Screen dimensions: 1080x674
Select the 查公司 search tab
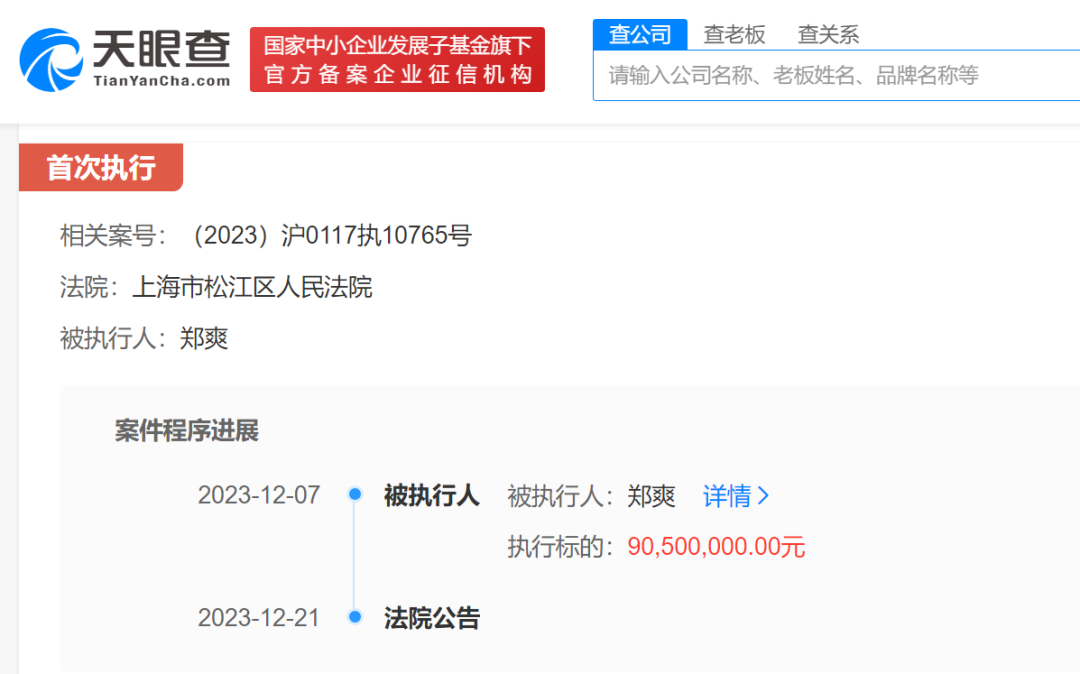coord(640,35)
